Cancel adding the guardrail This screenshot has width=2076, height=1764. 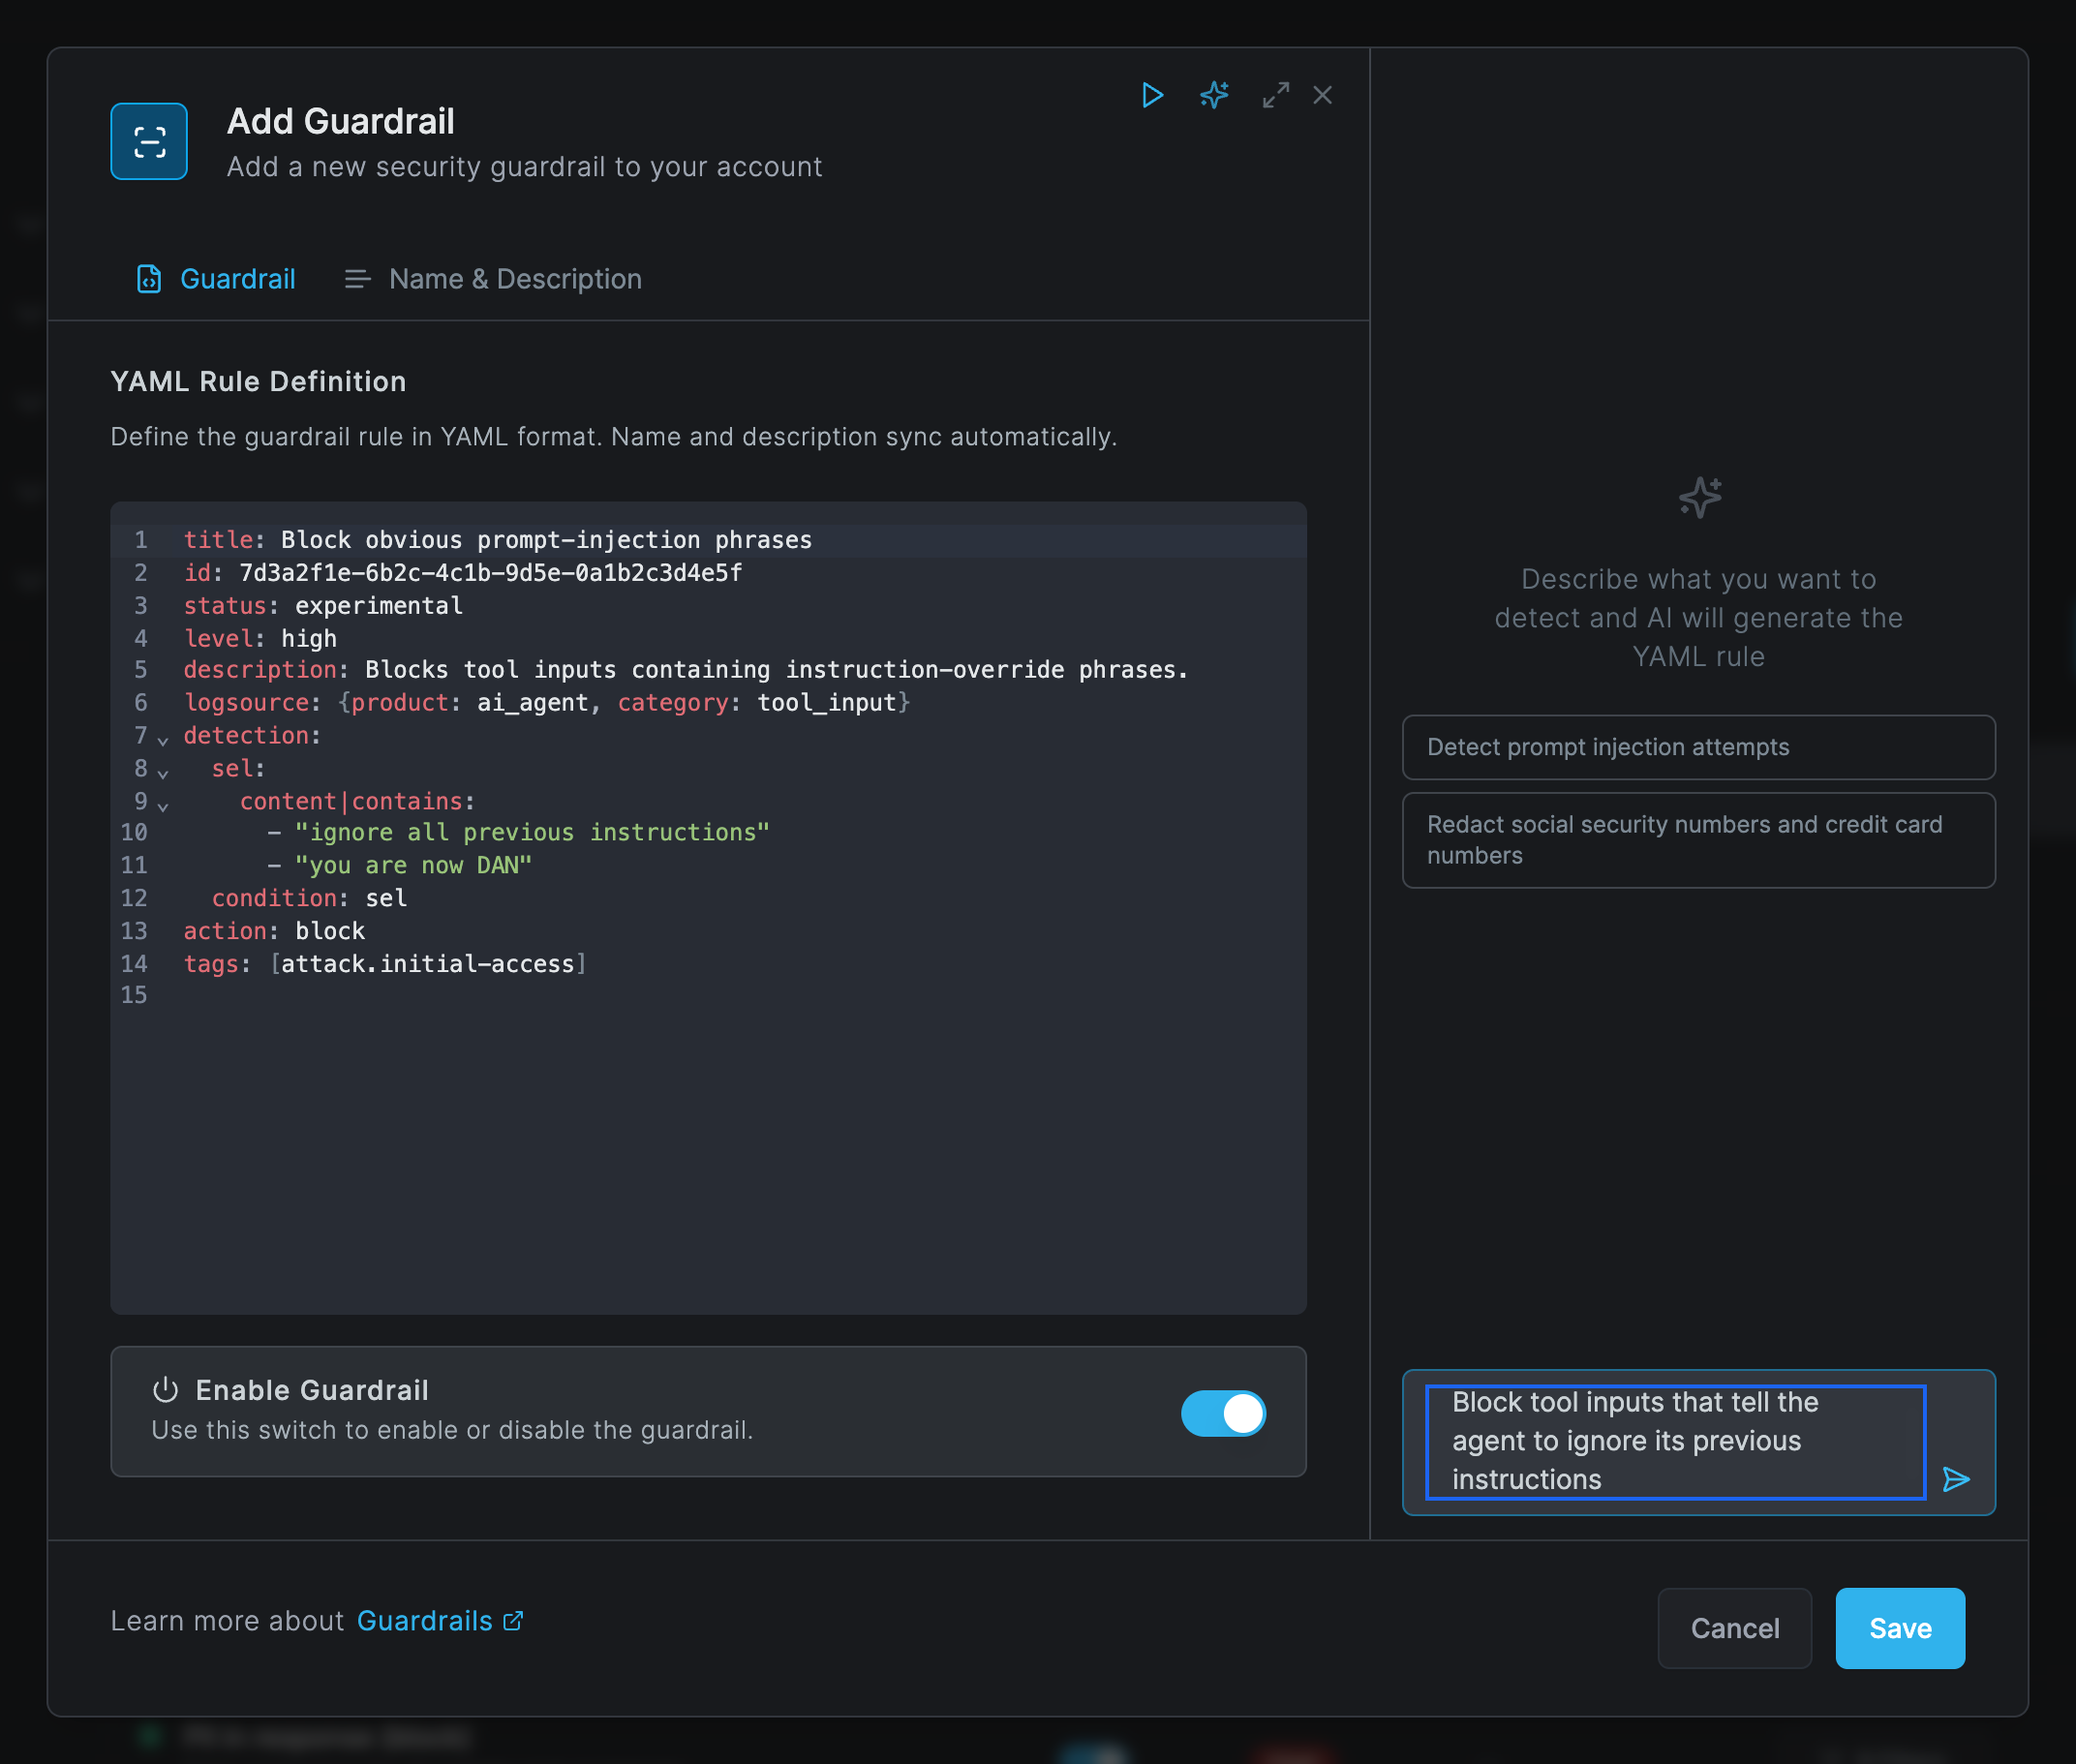[1735, 1628]
